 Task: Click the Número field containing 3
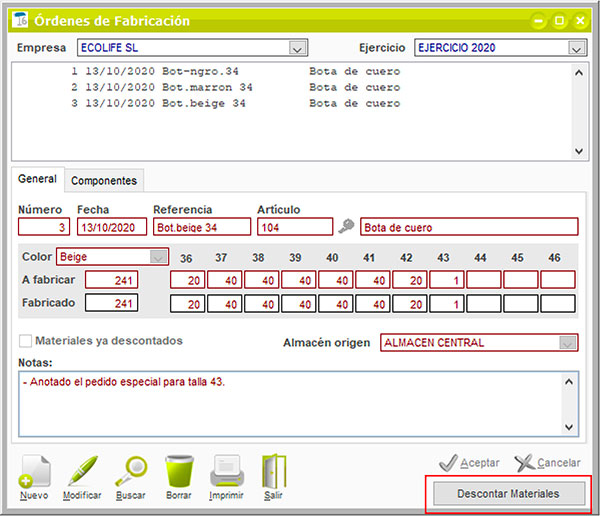[x=44, y=227]
